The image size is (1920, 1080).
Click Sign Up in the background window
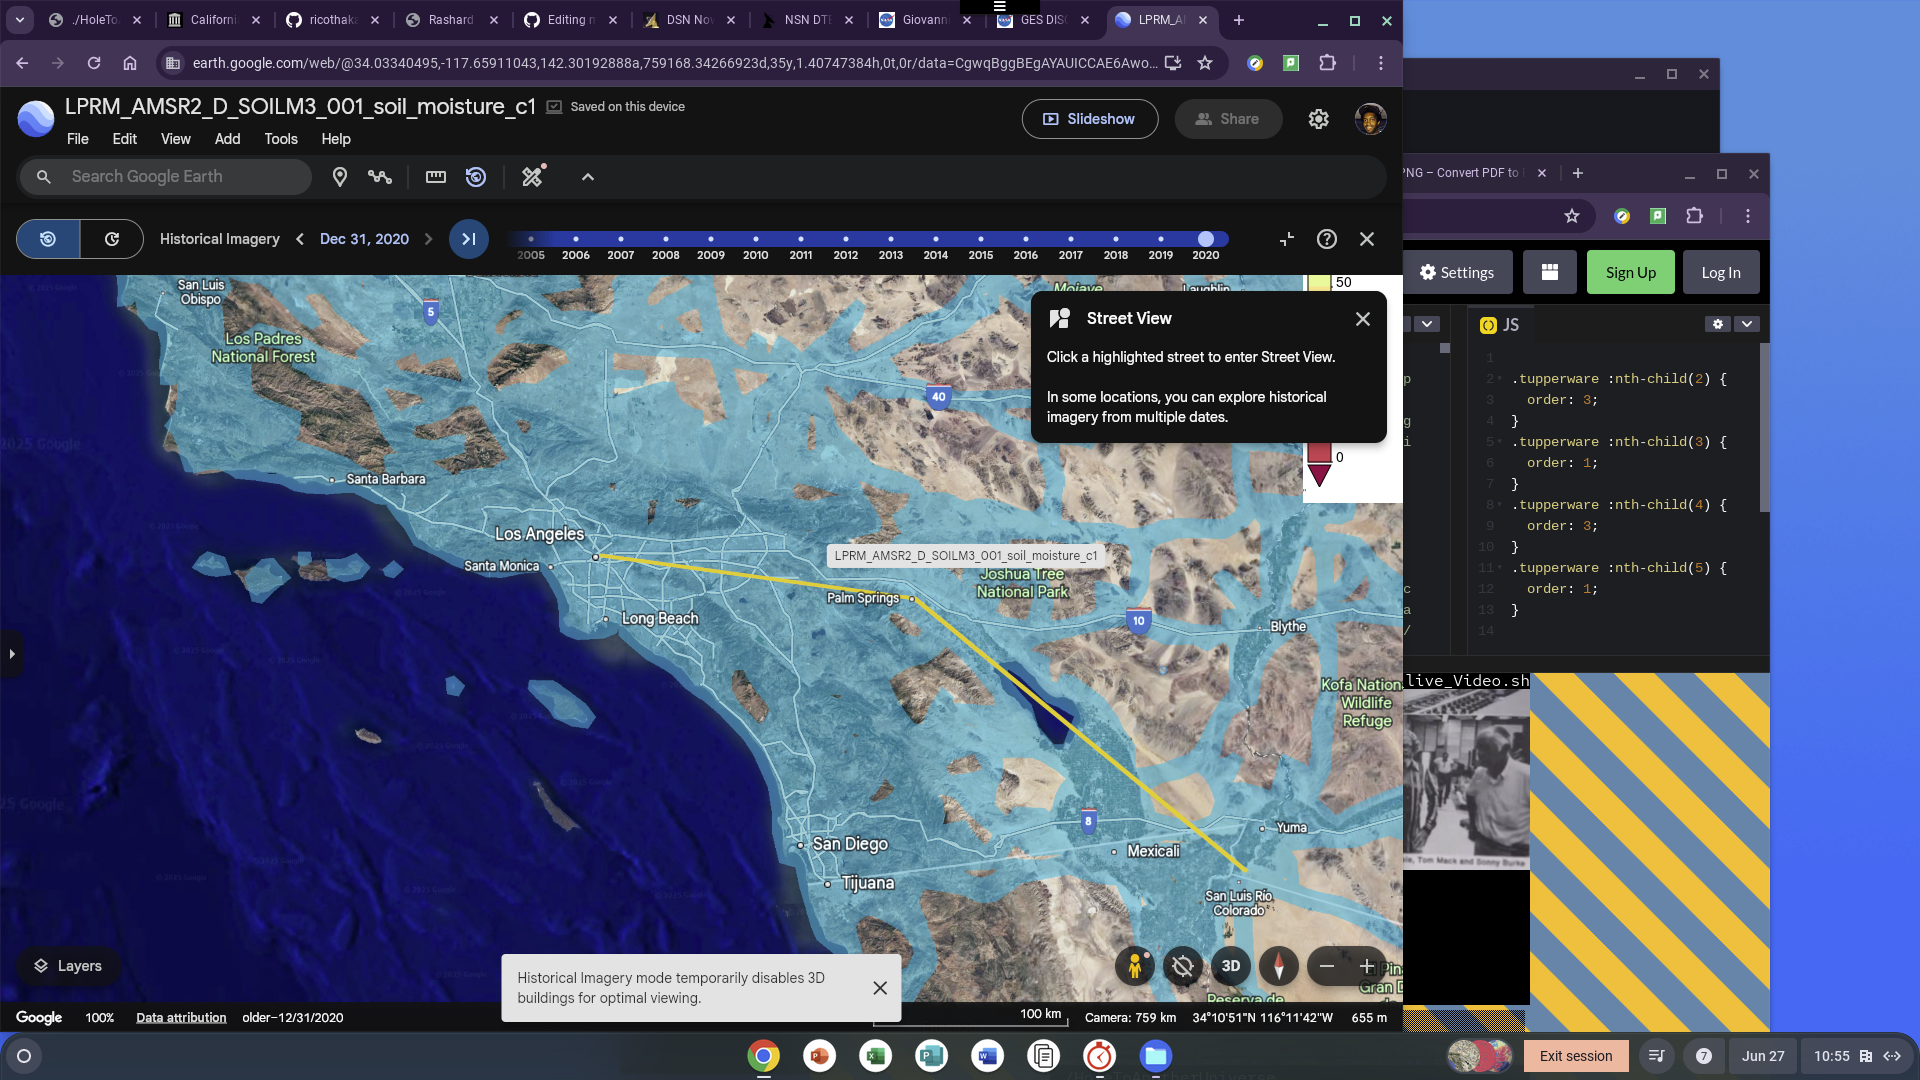[1631, 273]
